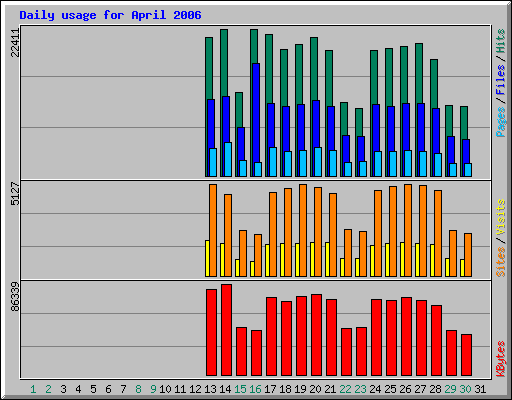Click day label 31 on the x-axis
This screenshot has width=512, height=400.
tap(480, 389)
